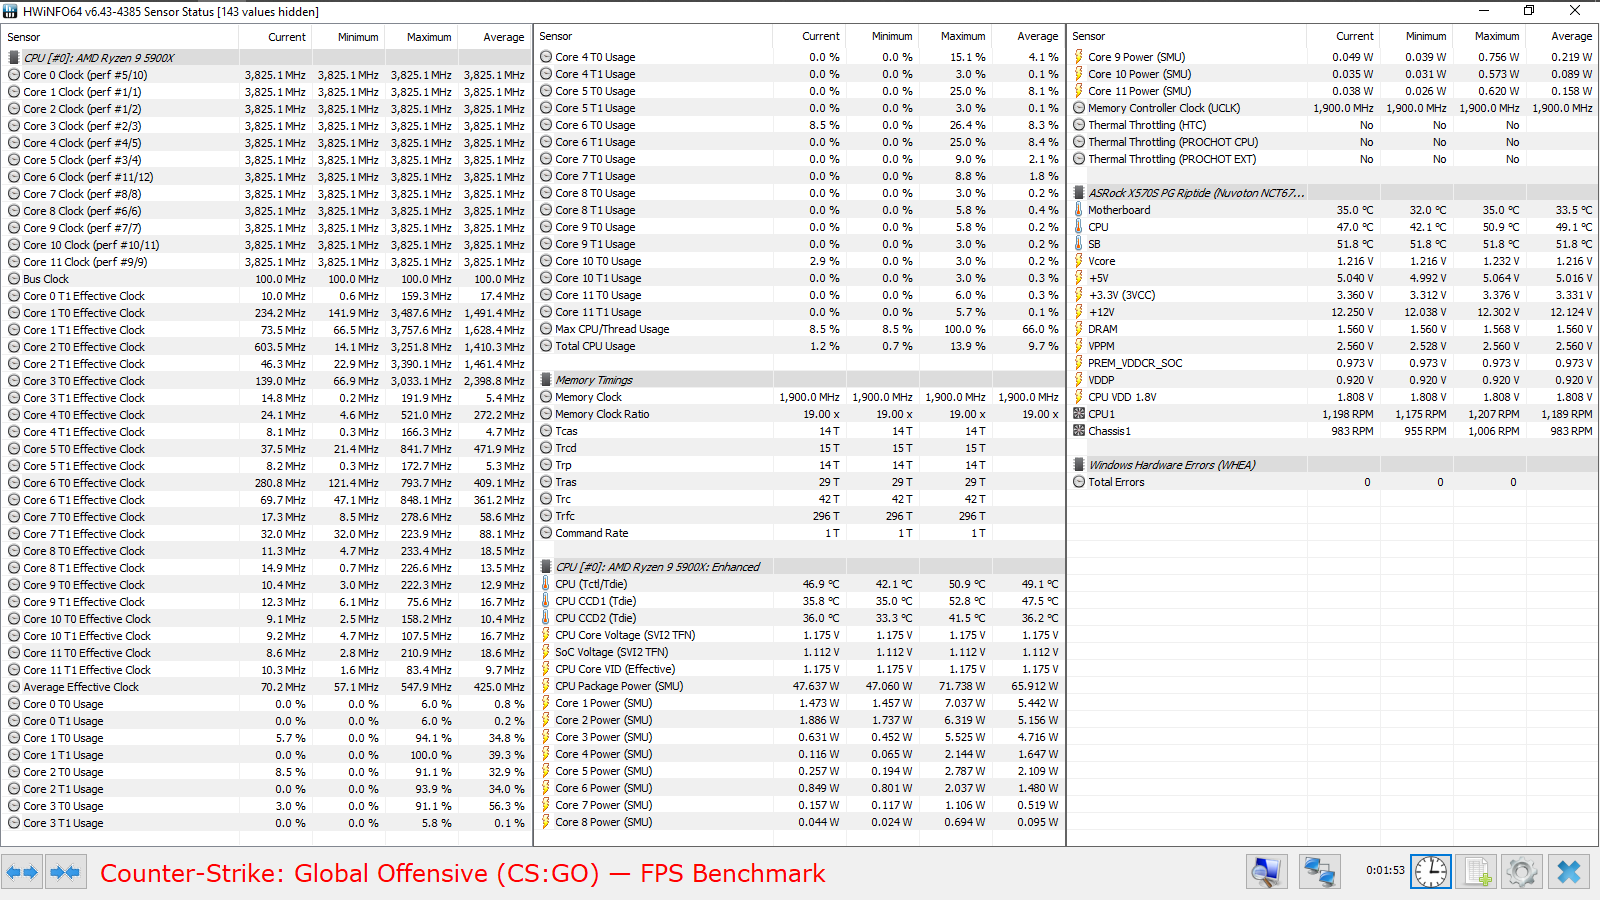Image resolution: width=1600 pixels, height=900 pixels.
Task: Click the thermometer icon beside SB
Action: click(1079, 244)
